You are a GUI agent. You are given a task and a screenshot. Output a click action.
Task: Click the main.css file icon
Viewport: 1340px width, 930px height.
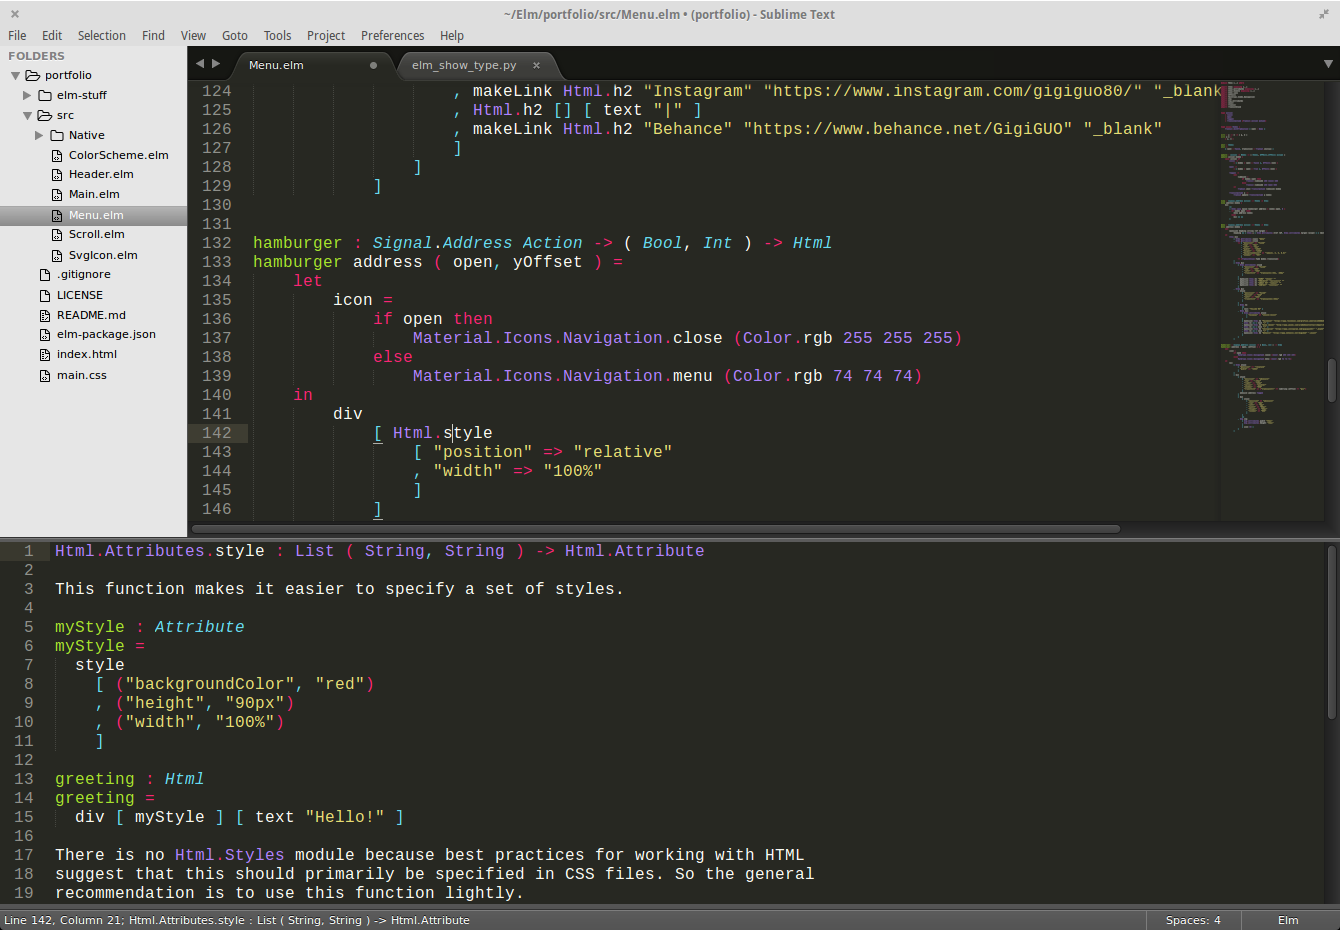coord(45,375)
